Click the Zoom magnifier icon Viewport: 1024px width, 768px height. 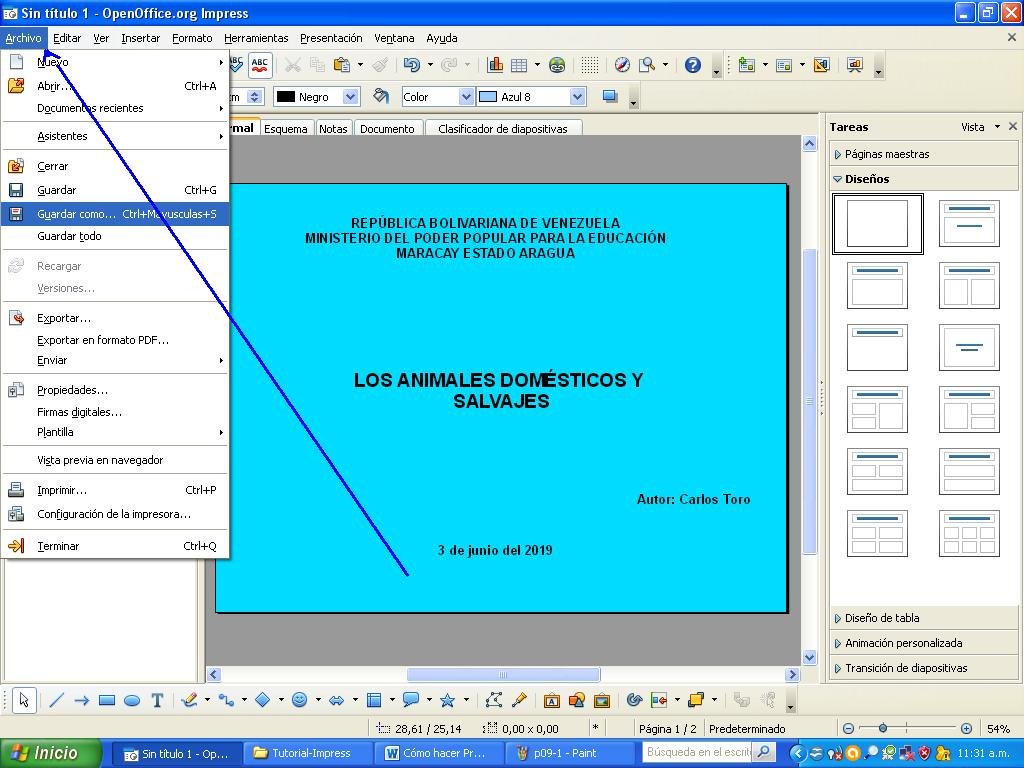tap(647, 65)
